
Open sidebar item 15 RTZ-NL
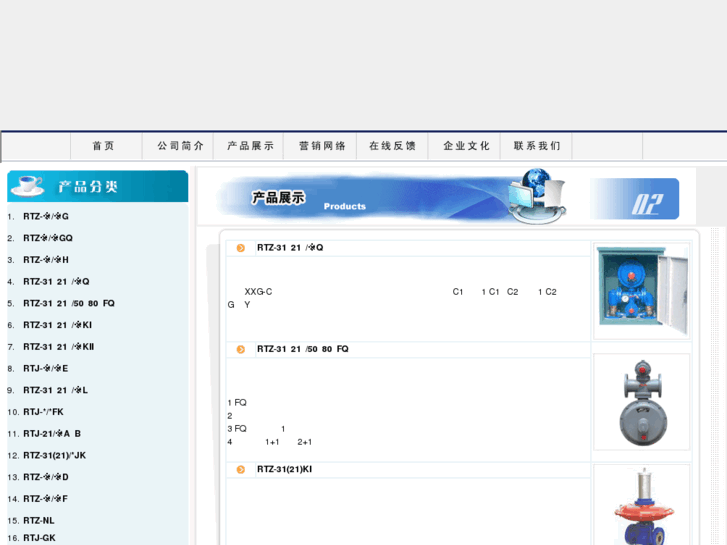[x=38, y=520]
